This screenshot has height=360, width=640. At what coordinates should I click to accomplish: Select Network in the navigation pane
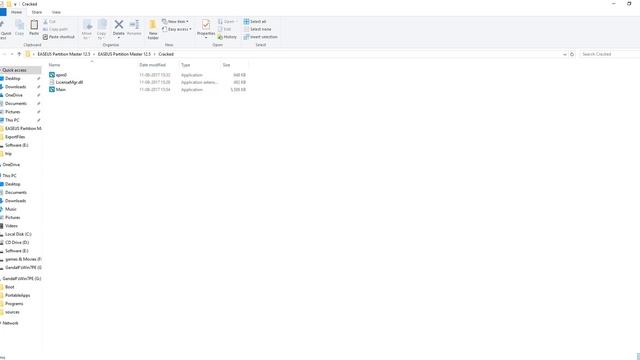[x=10, y=323]
